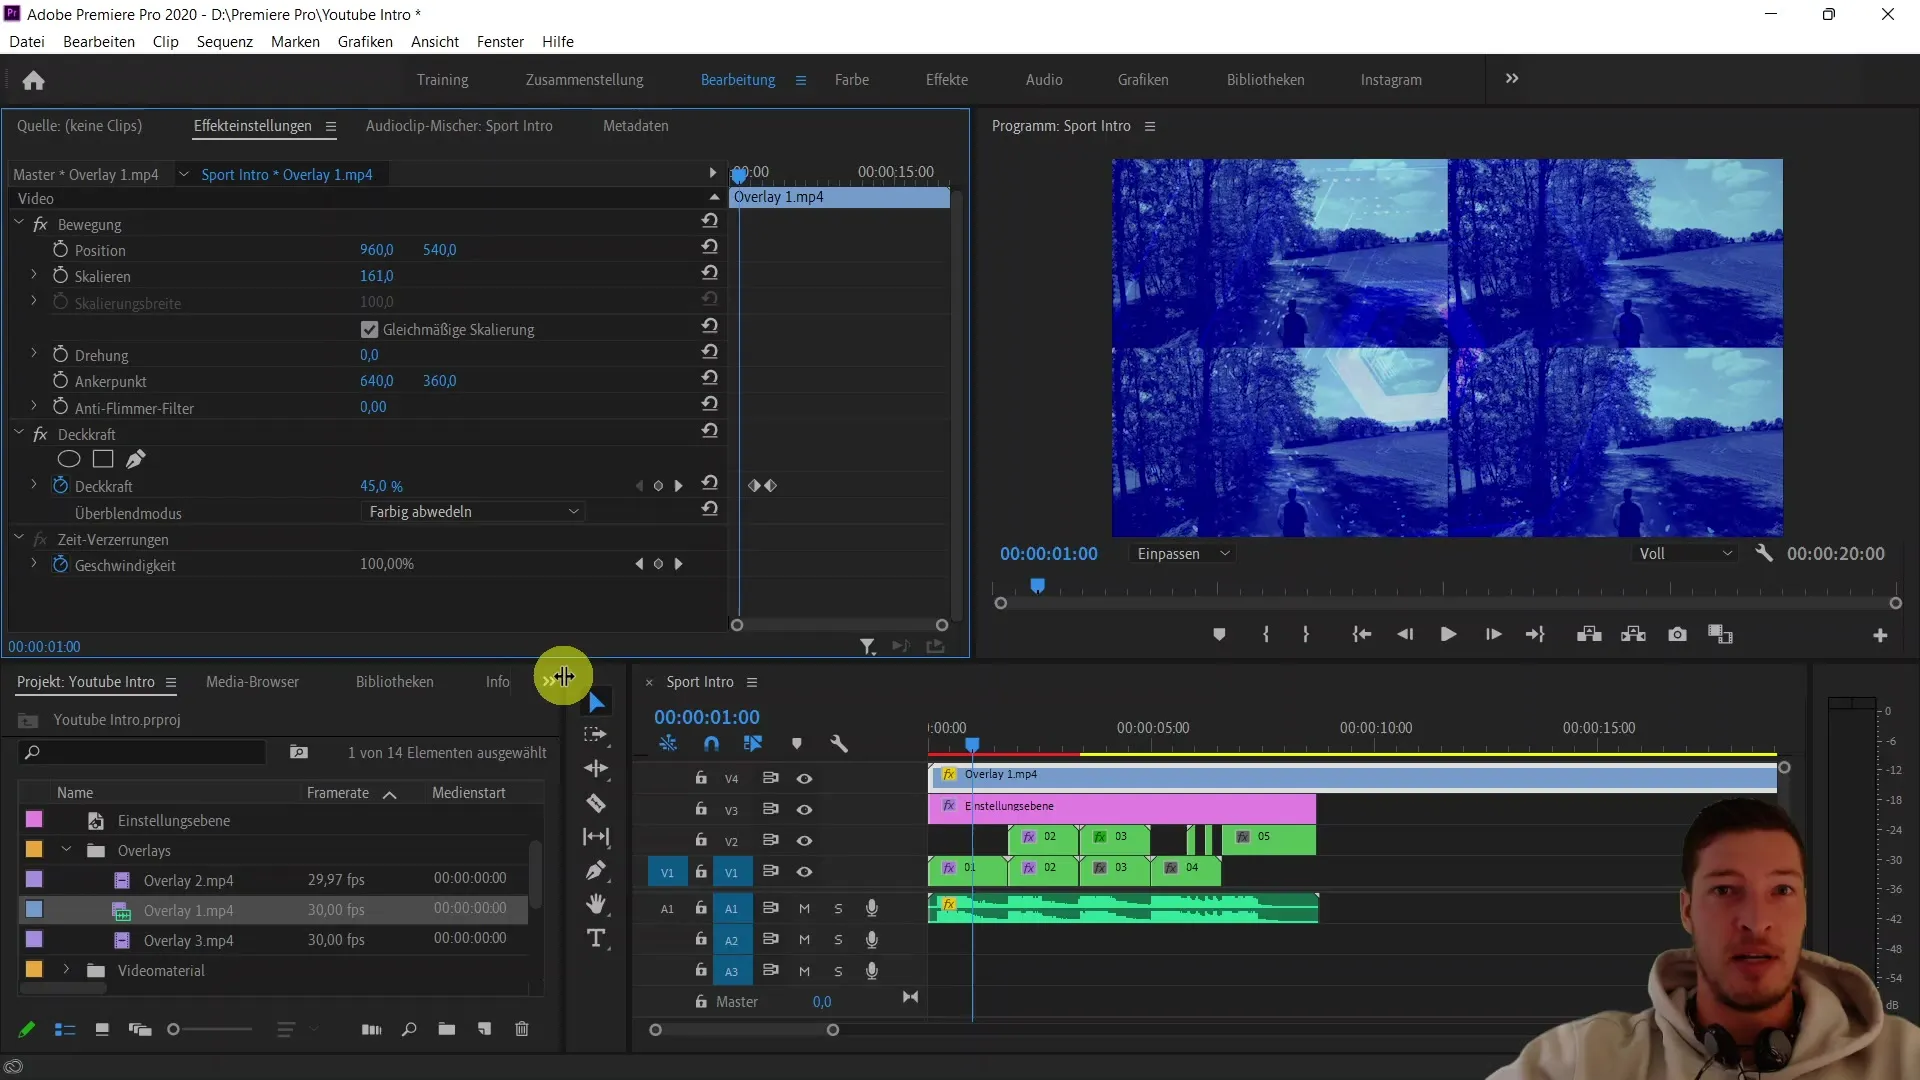Click the Find magnifier in Project panel
This screenshot has width=1920, height=1080.
(x=409, y=1029)
